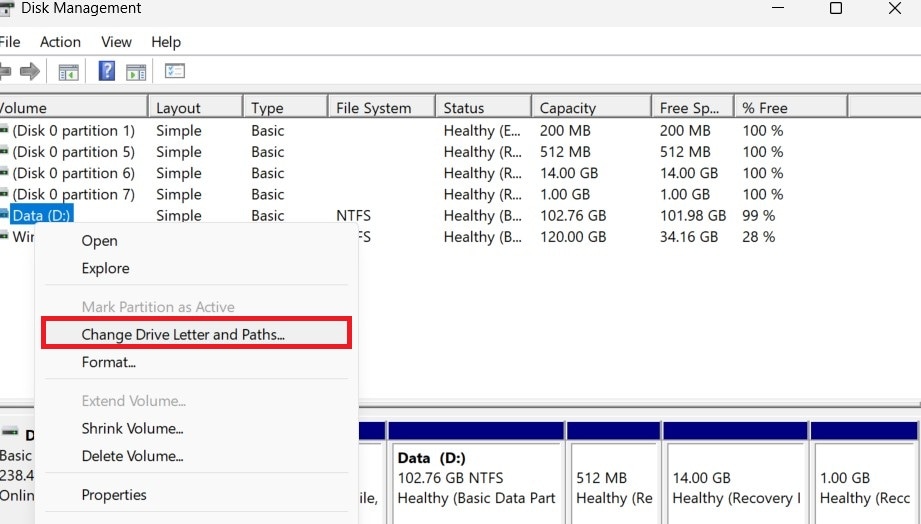Image resolution: width=921 pixels, height=524 pixels.
Task: Select the highlighted Data (D:) volume name
Action: pyautogui.click(x=42, y=215)
